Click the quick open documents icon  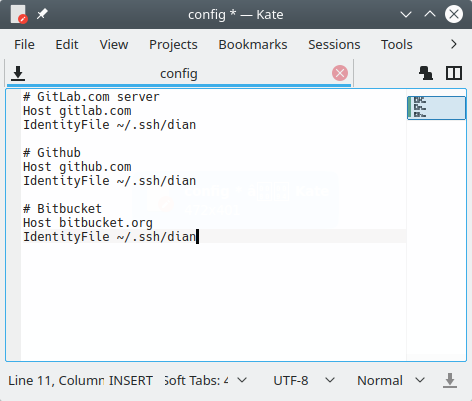(426, 73)
